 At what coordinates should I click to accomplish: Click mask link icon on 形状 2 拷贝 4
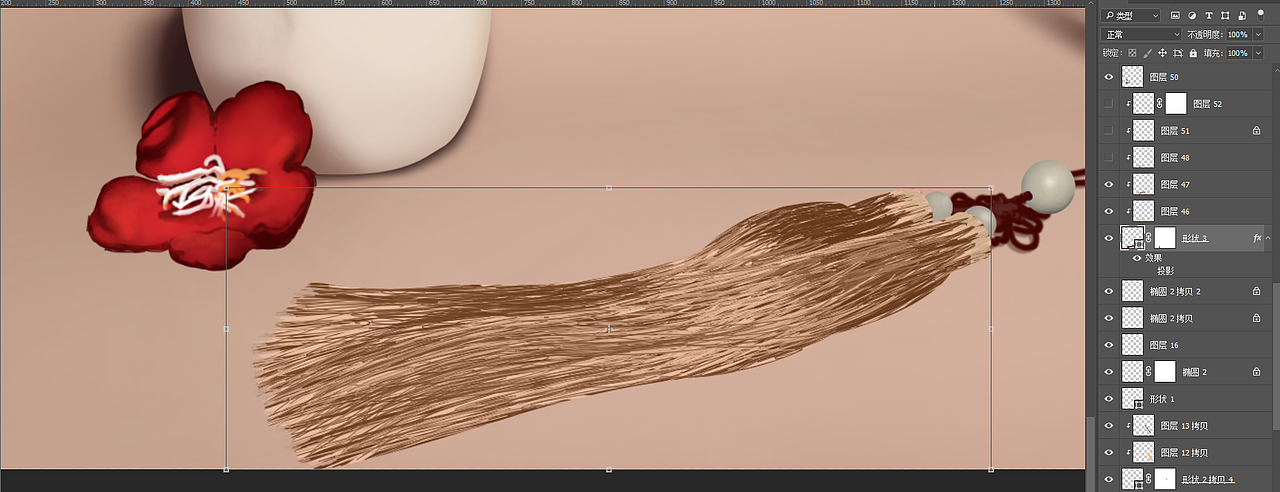point(1149,479)
